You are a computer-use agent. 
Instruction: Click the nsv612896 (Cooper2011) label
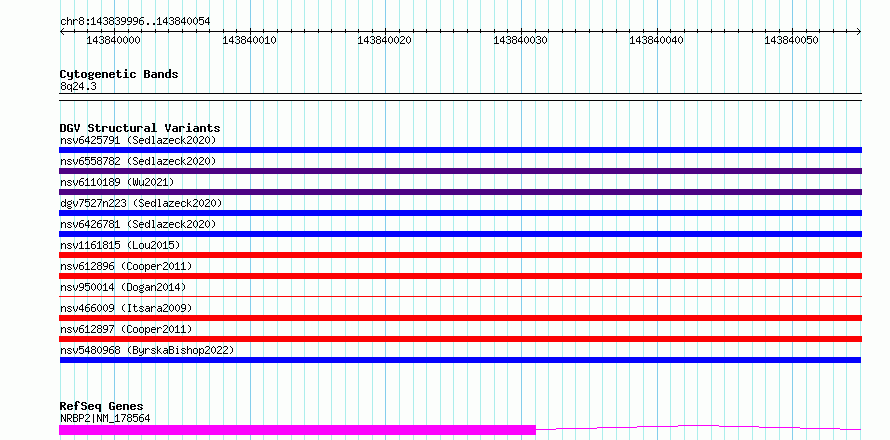click(x=126, y=266)
